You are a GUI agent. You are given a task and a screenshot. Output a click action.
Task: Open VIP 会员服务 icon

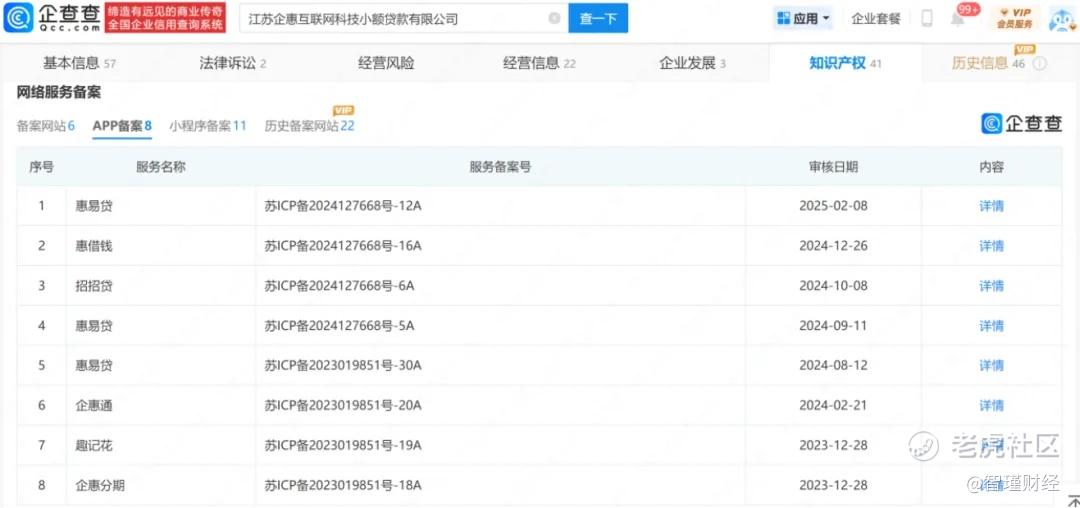[1015, 19]
